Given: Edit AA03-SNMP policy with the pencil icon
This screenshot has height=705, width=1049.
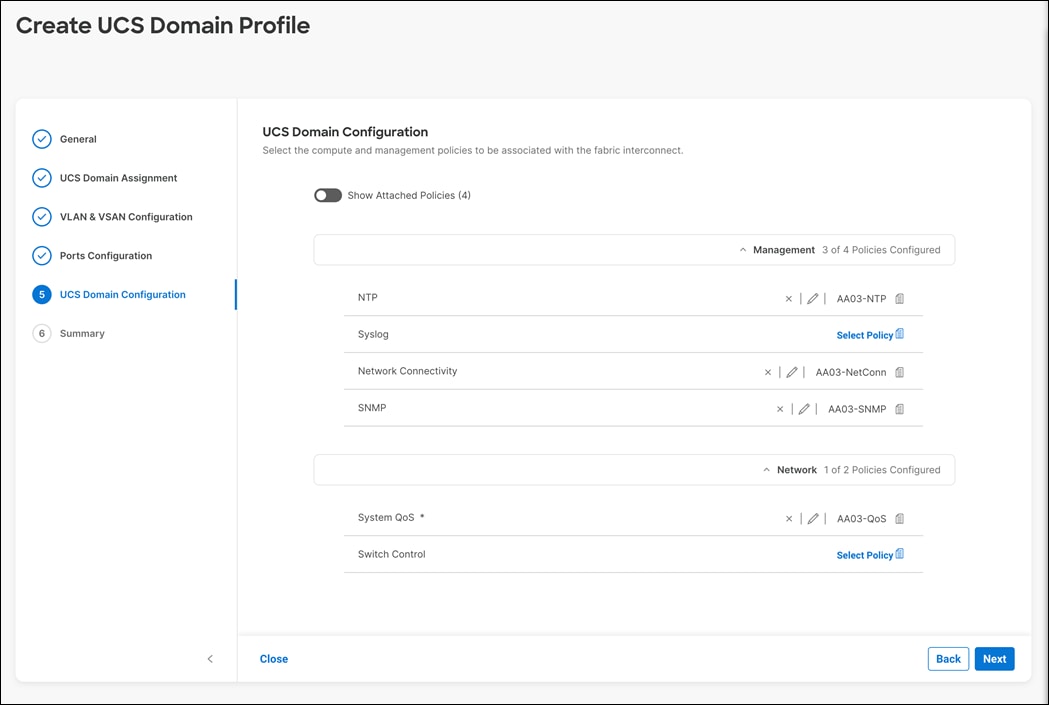Looking at the screenshot, I should tap(806, 408).
